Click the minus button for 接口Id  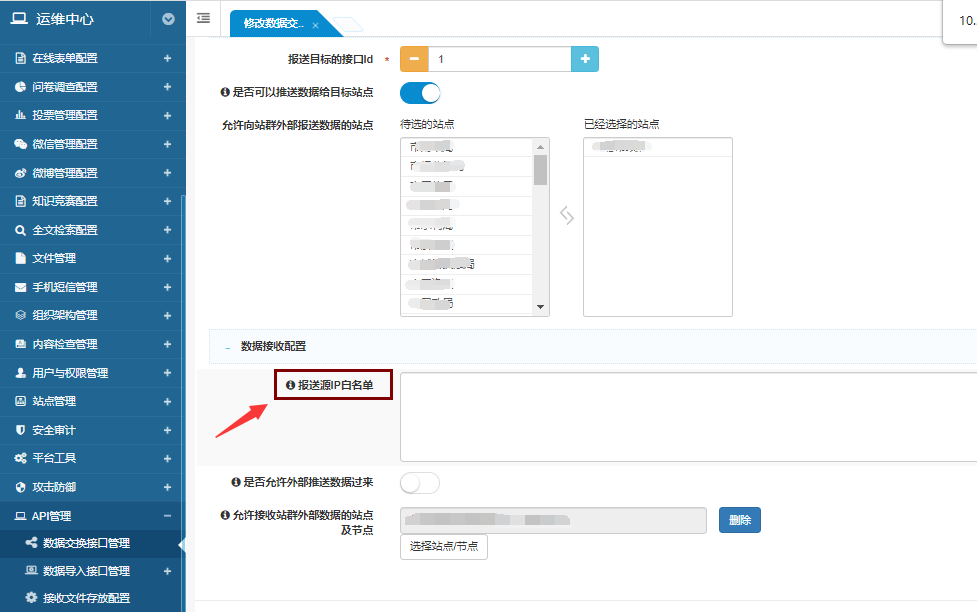[x=414, y=59]
